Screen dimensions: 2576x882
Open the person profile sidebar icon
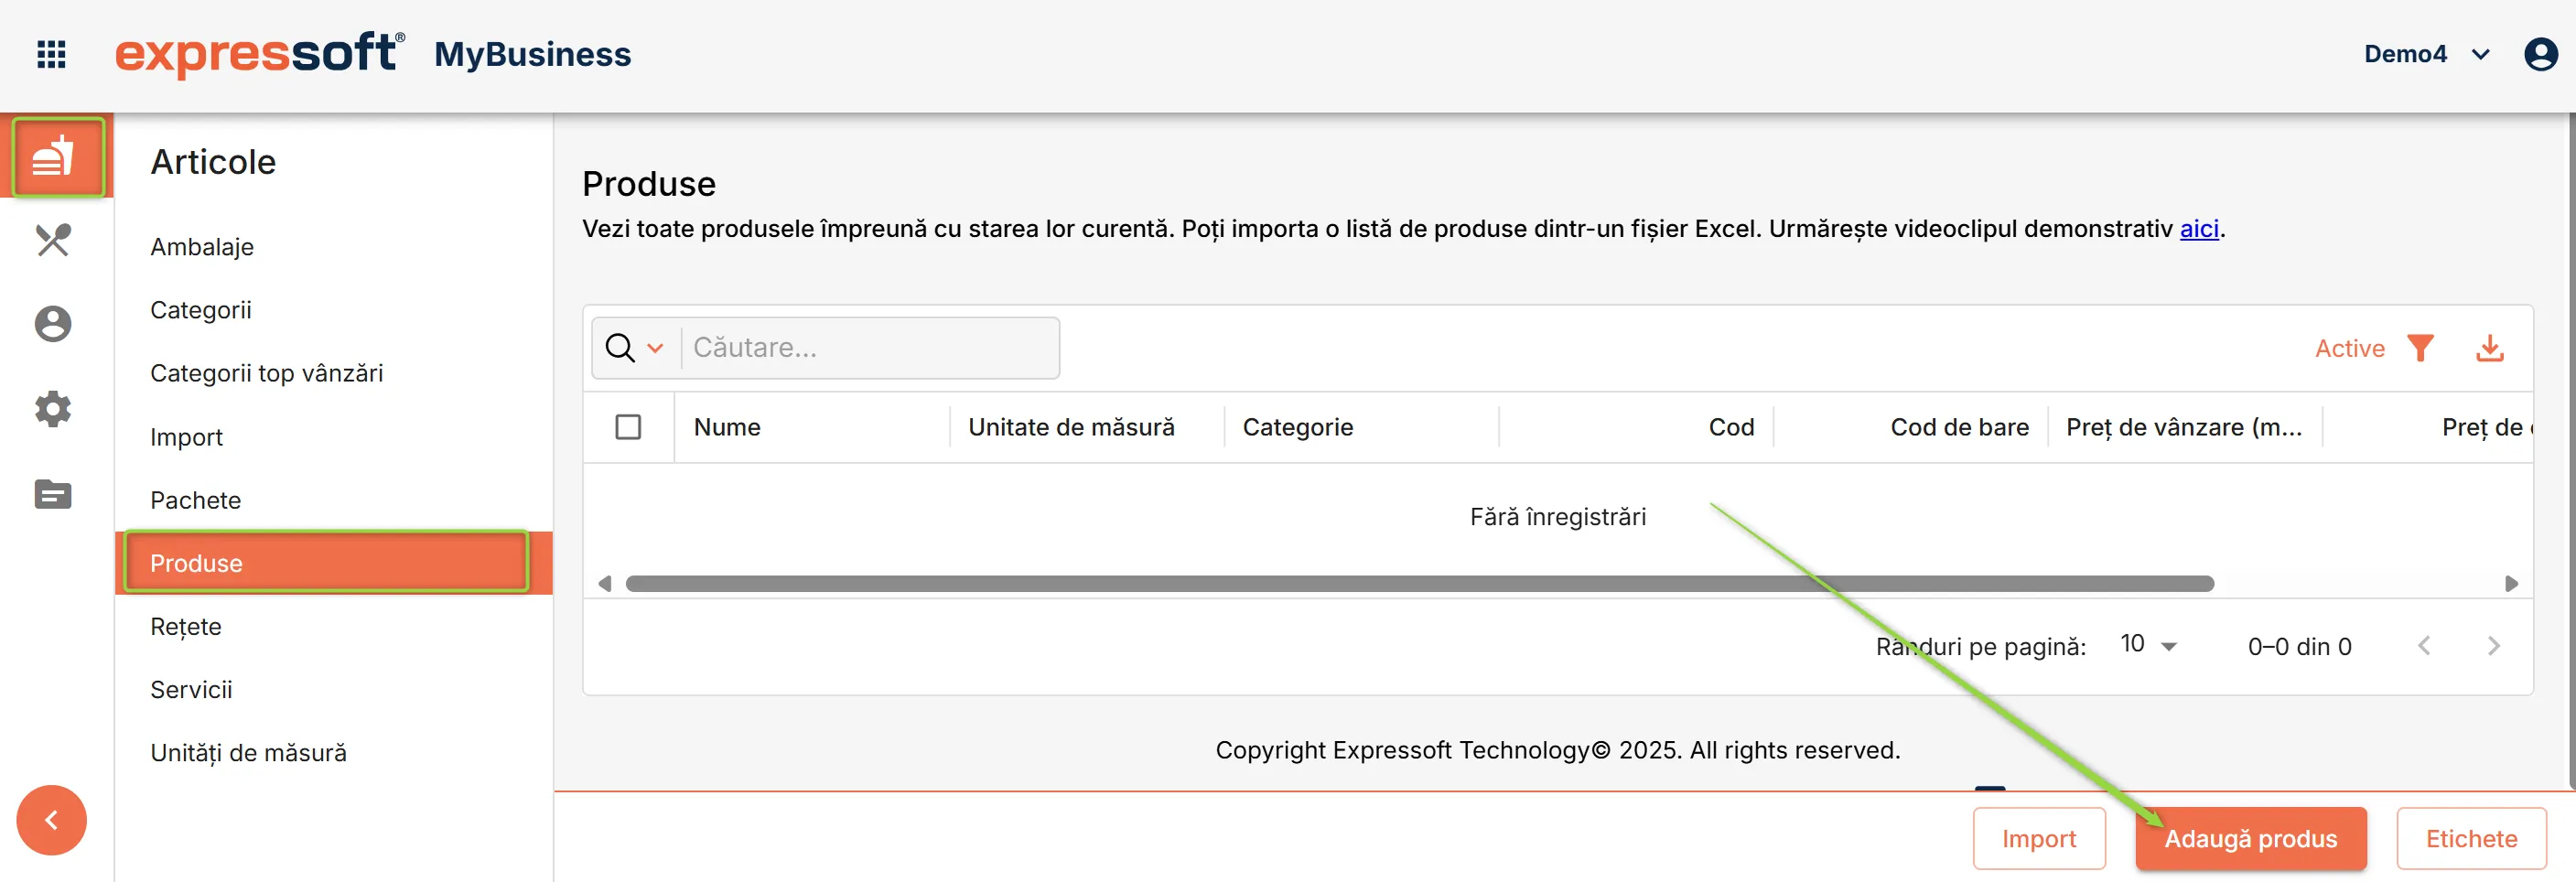pos(53,324)
